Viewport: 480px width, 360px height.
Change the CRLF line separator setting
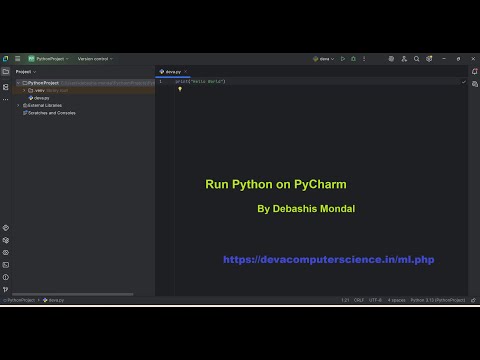(359, 300)
